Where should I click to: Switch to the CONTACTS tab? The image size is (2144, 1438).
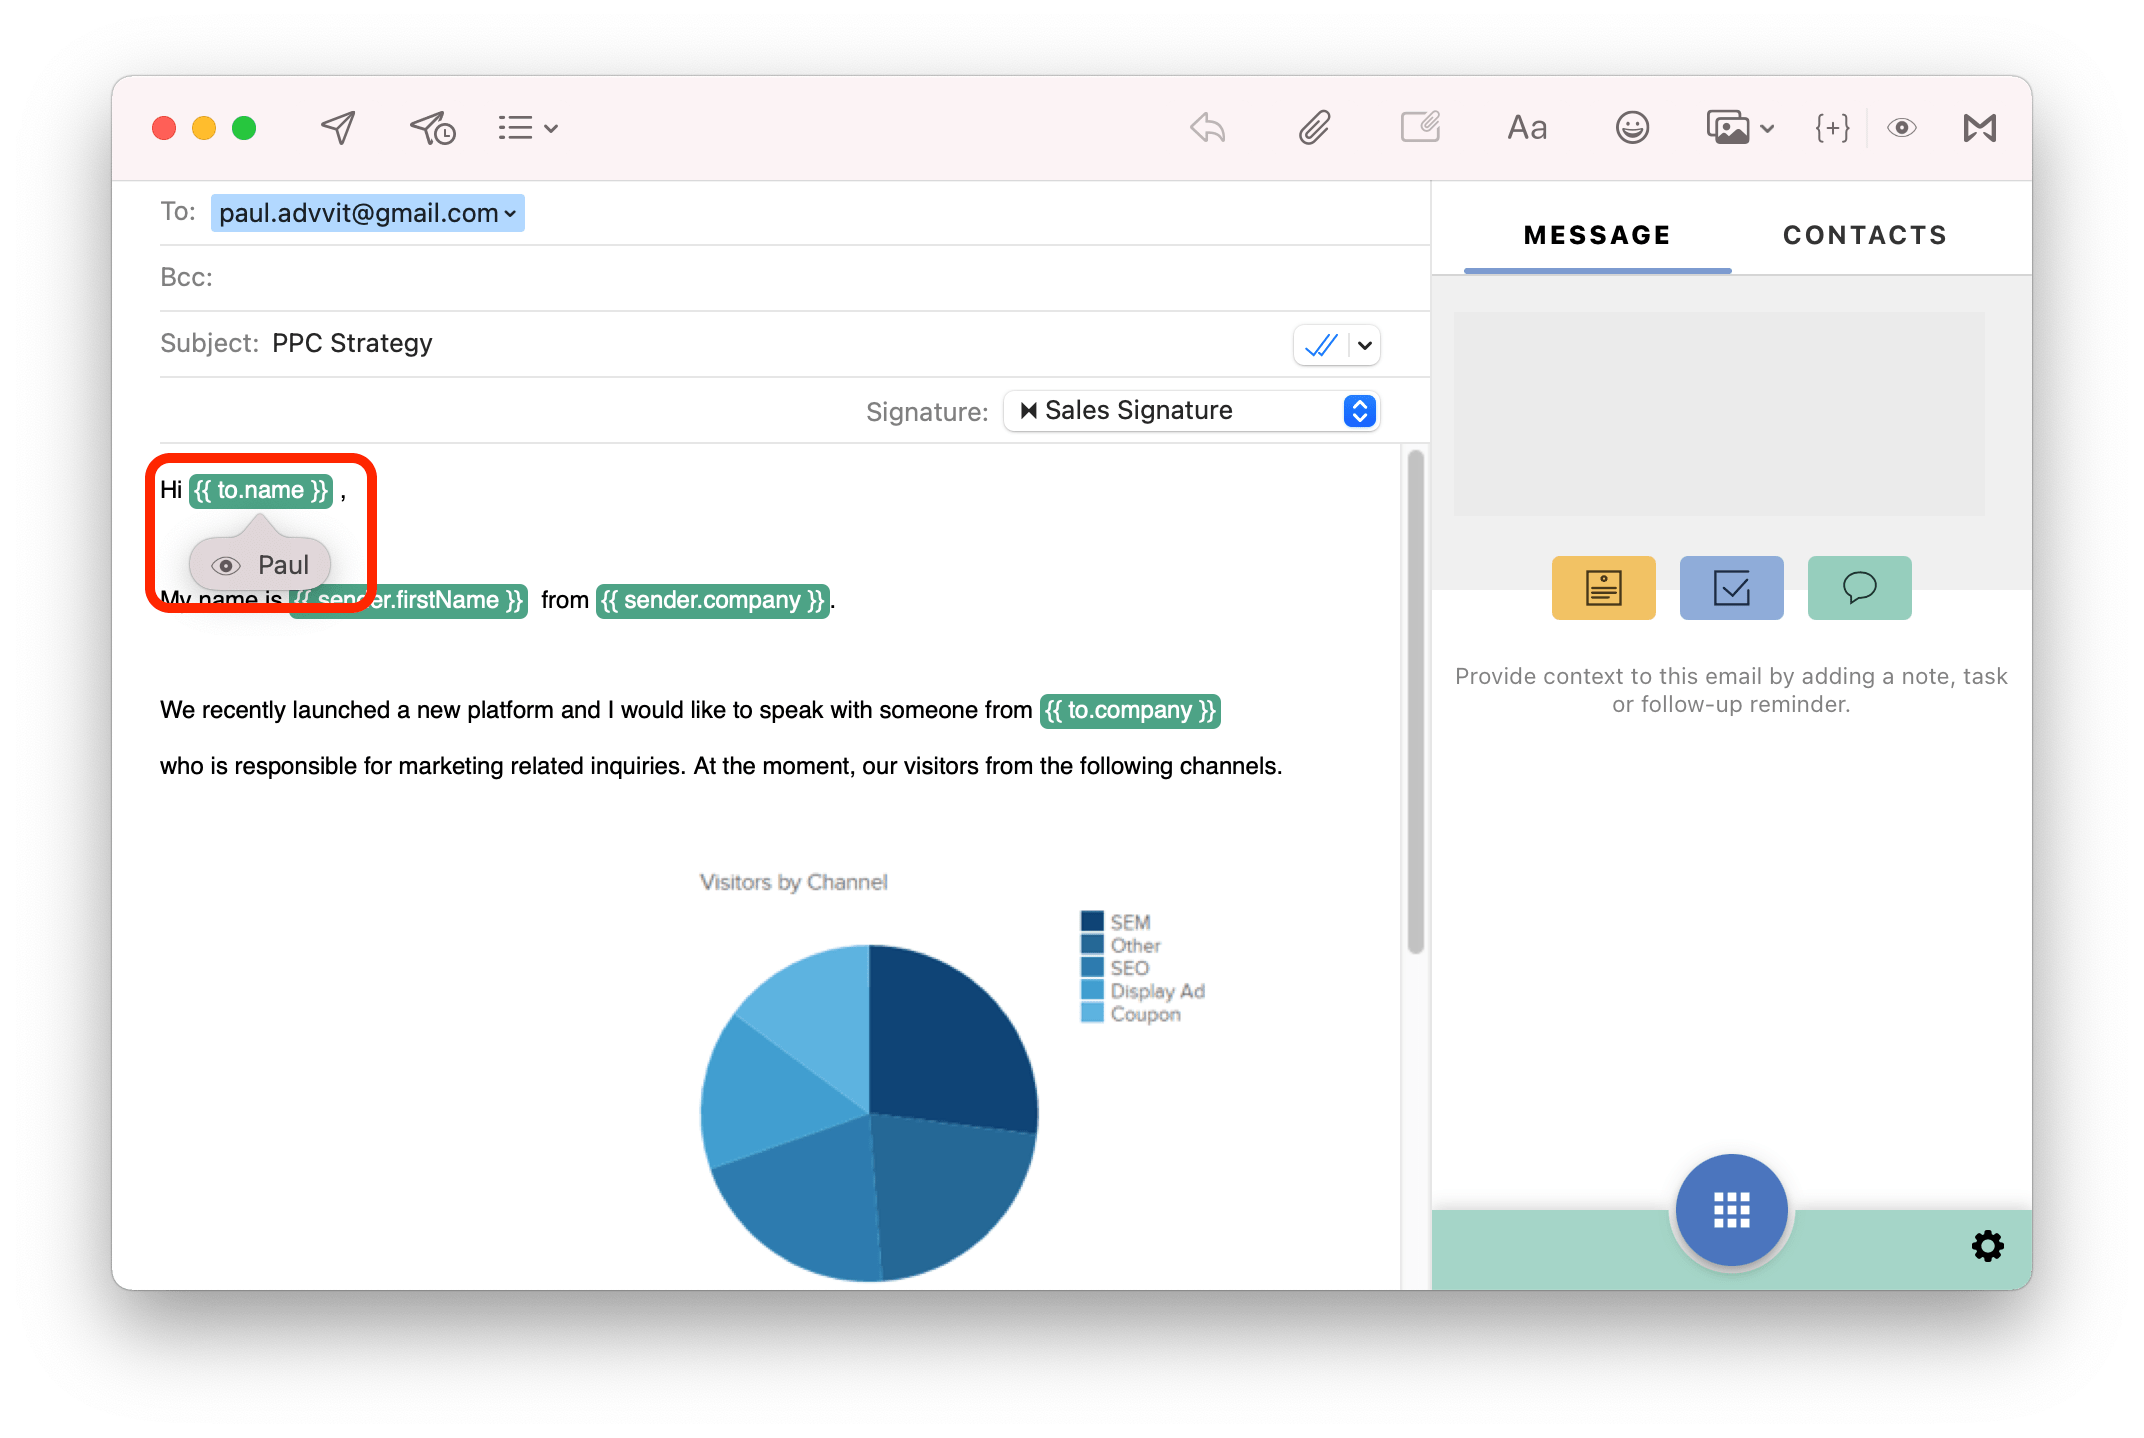point(1864,235)
